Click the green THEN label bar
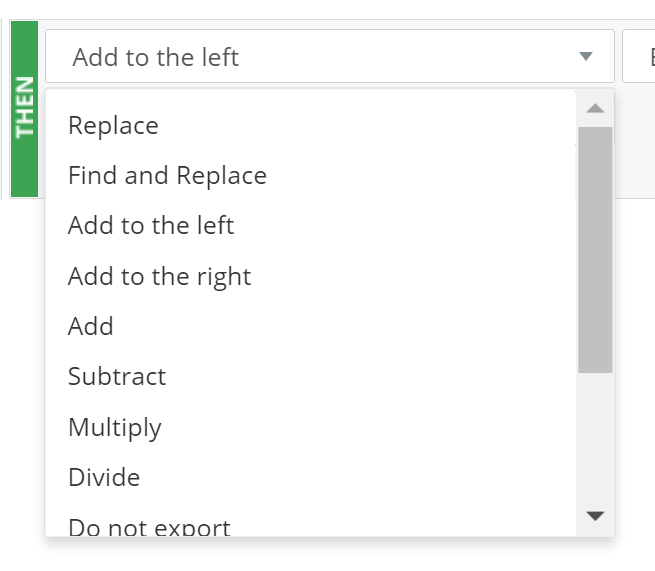The image size is (655, 571). pos(25,109)
